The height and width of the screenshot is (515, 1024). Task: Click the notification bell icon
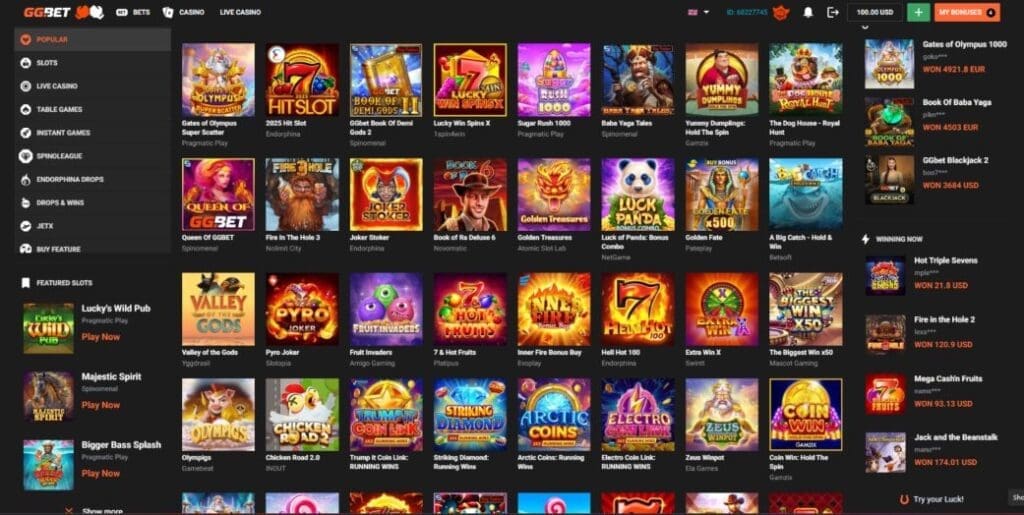click(x=808, y=12)
